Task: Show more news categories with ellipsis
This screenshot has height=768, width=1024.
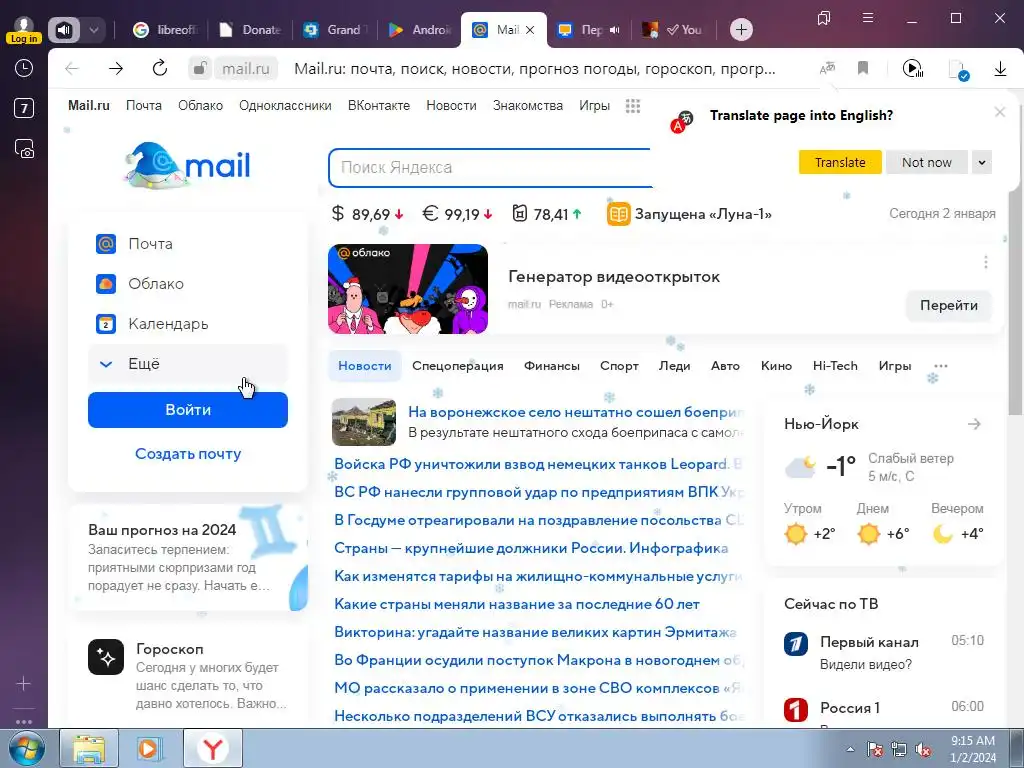Action: point(940,366)
